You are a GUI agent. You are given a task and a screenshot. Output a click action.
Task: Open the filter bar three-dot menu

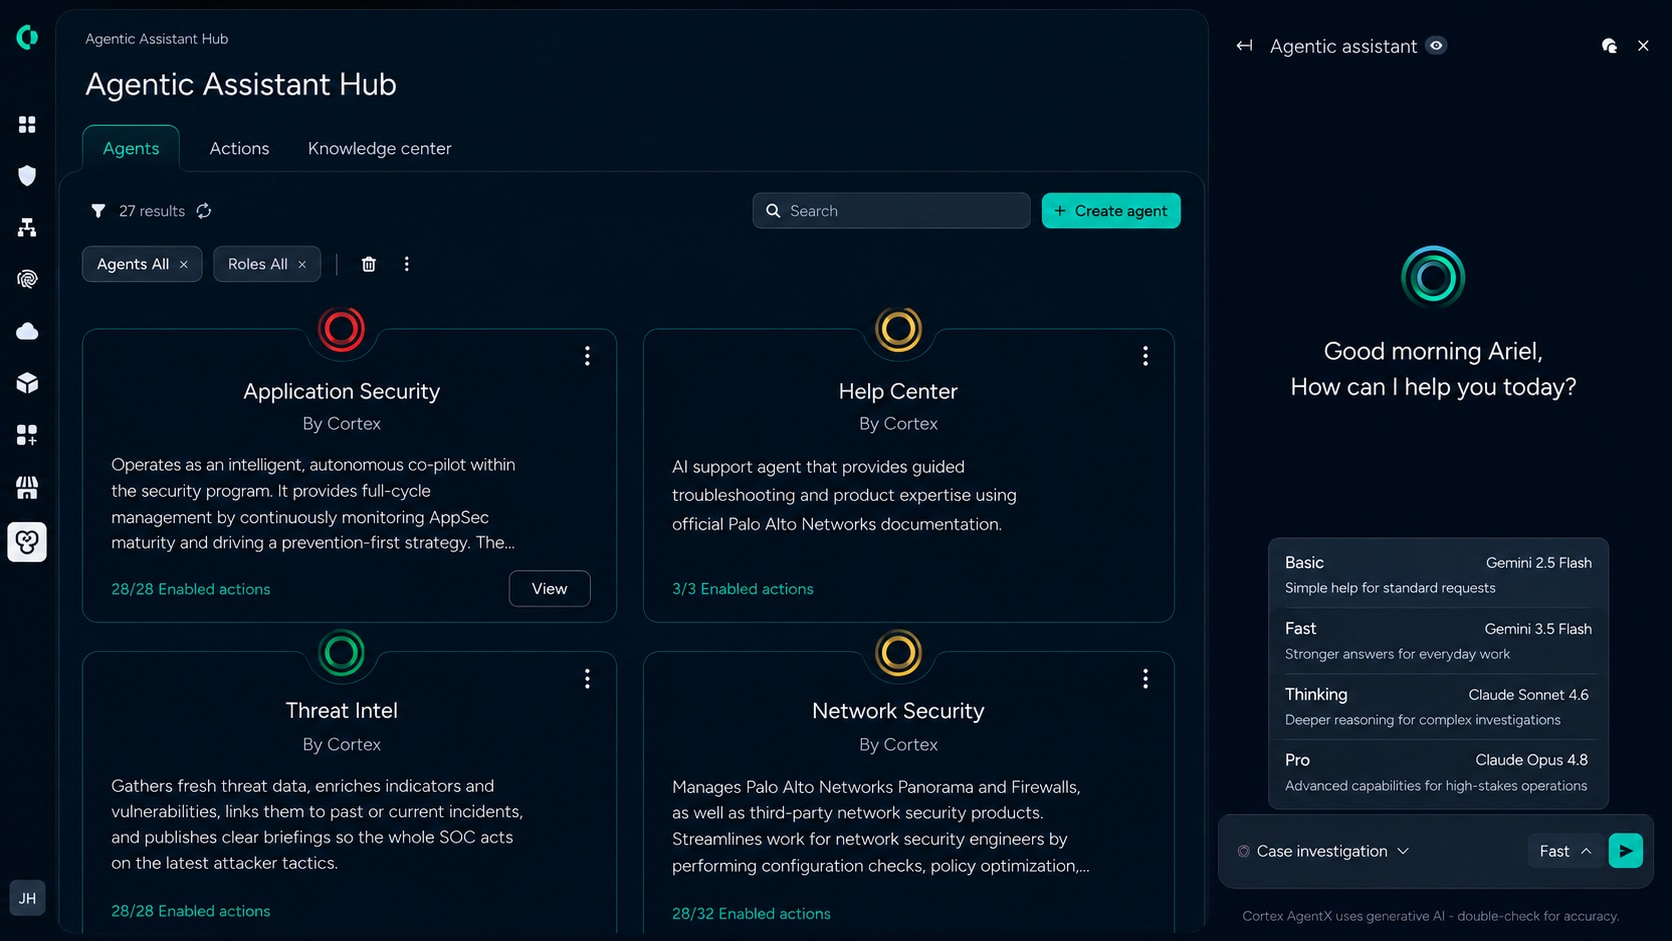point(406,264)
